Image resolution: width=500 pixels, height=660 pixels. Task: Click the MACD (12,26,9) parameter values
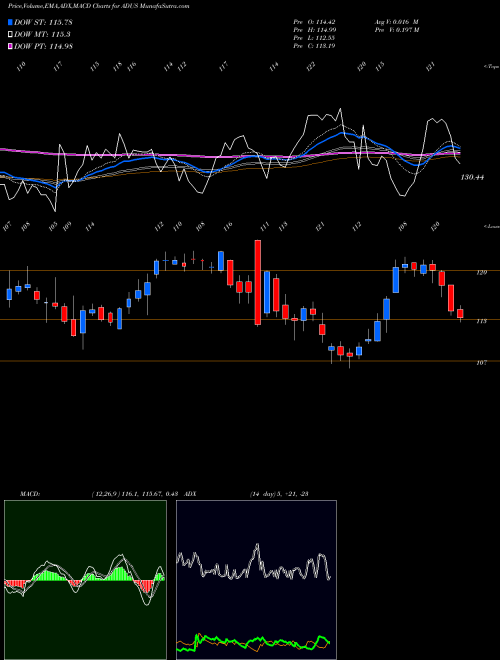pos(136,494)
